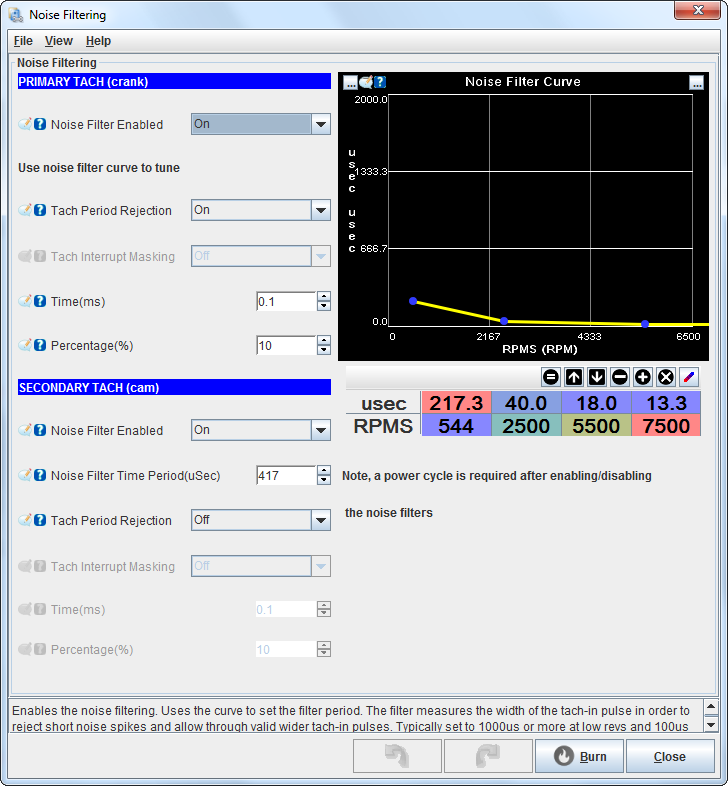Click the plus circle icon in curve toolbar

click(x=643, y=377)
